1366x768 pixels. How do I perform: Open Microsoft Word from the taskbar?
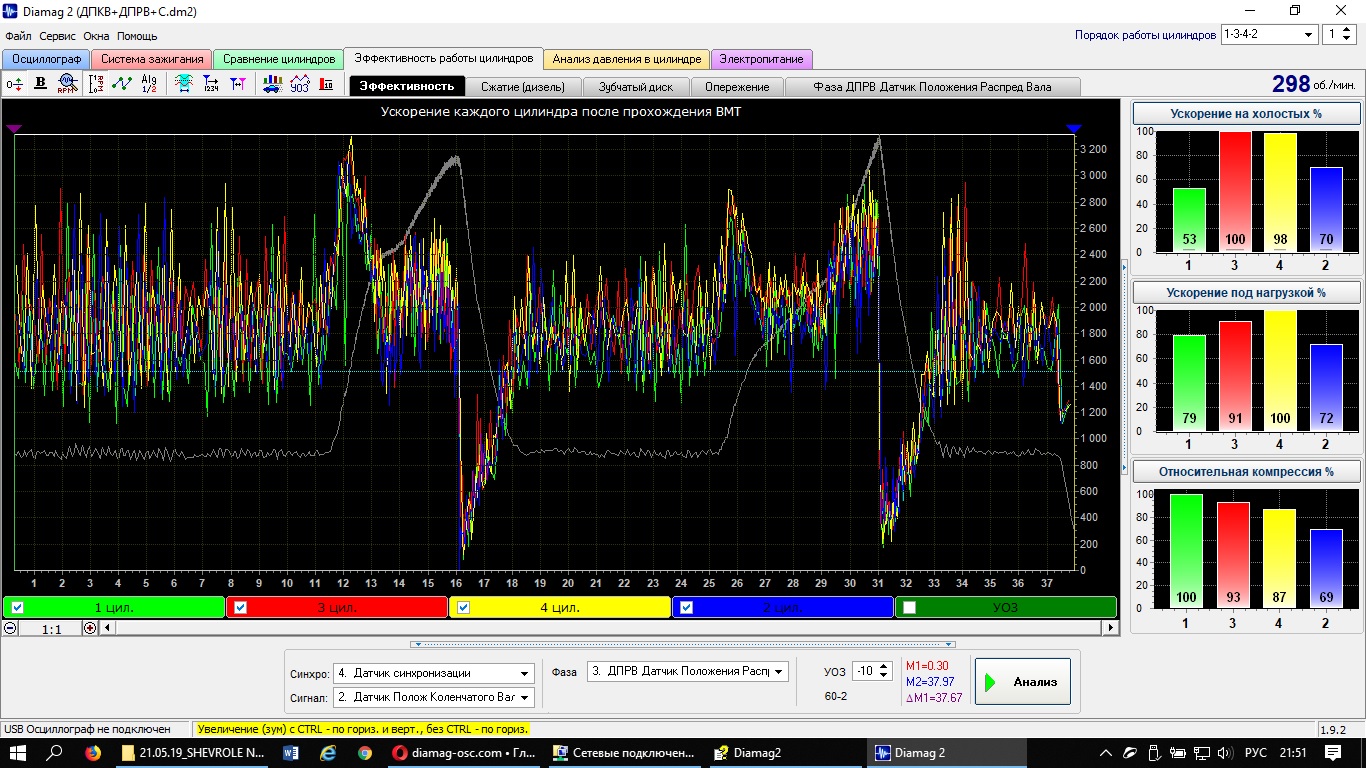tap(291, 753)
